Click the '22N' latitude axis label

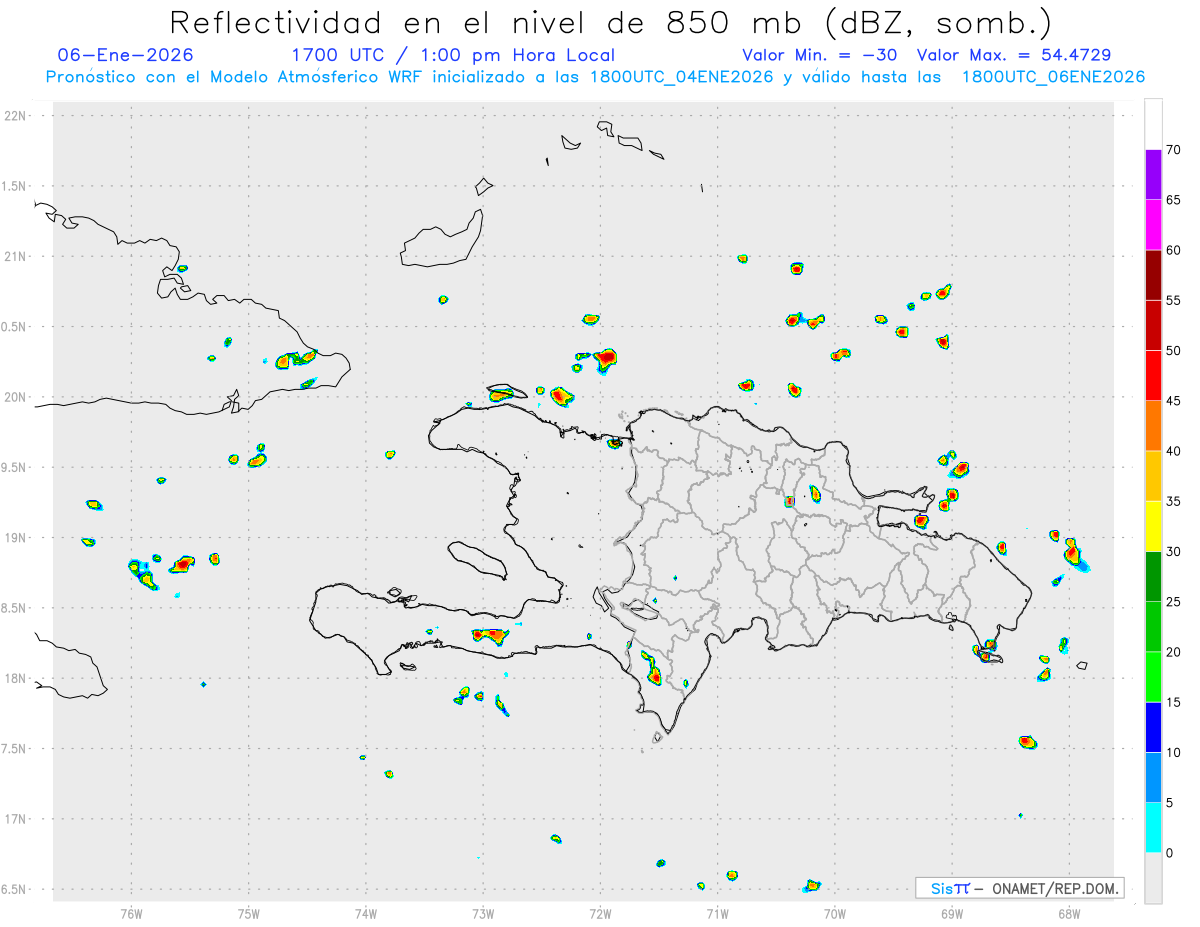(x=15, y=116)
